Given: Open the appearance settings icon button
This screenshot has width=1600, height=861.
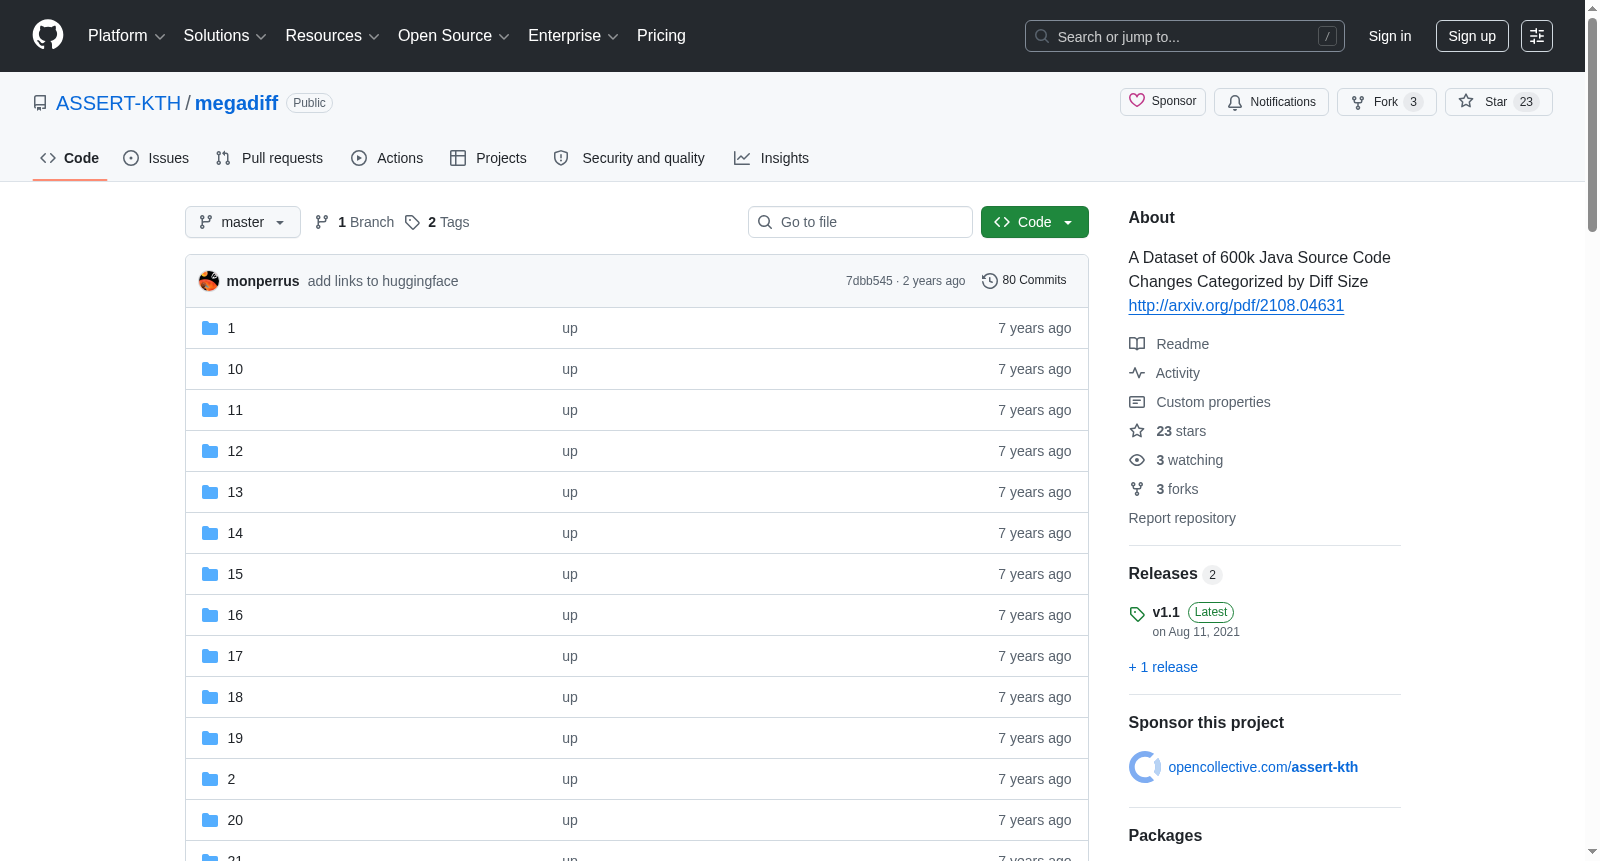Looking at the screenshot, I should [1537, 36].
